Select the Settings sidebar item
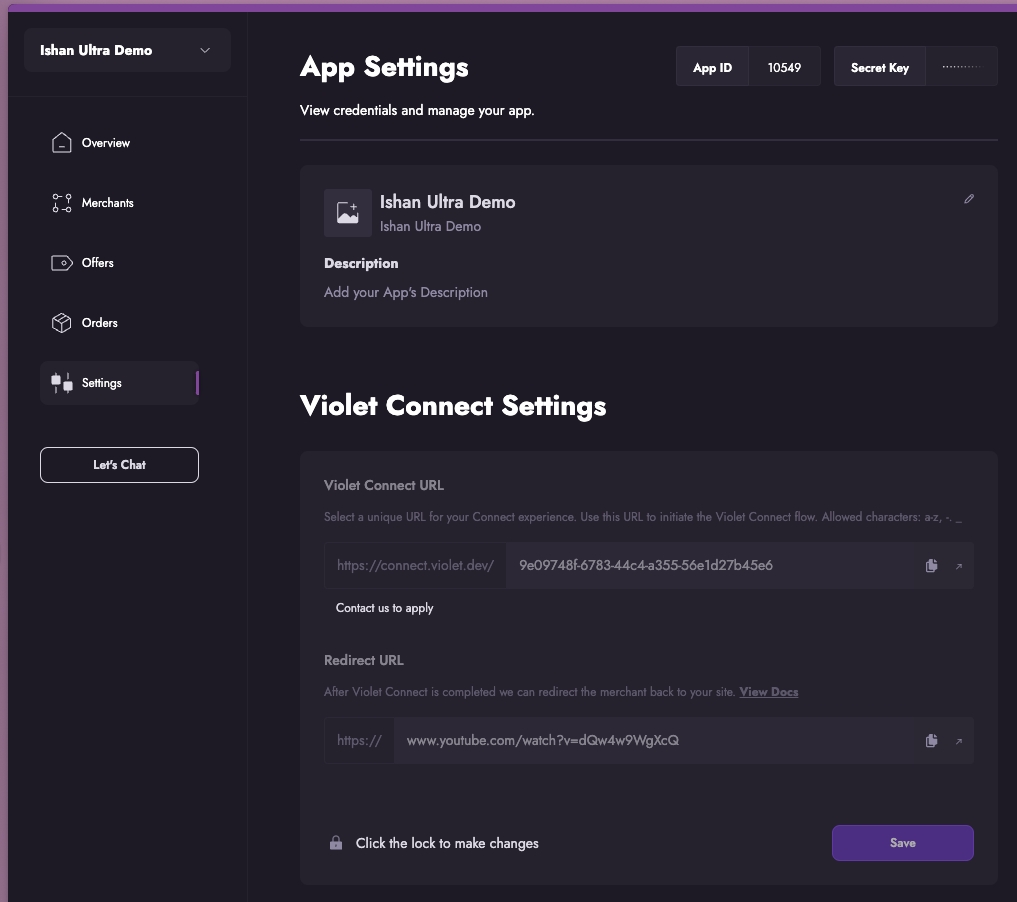 pyautogui.click(x=119, y=383)
